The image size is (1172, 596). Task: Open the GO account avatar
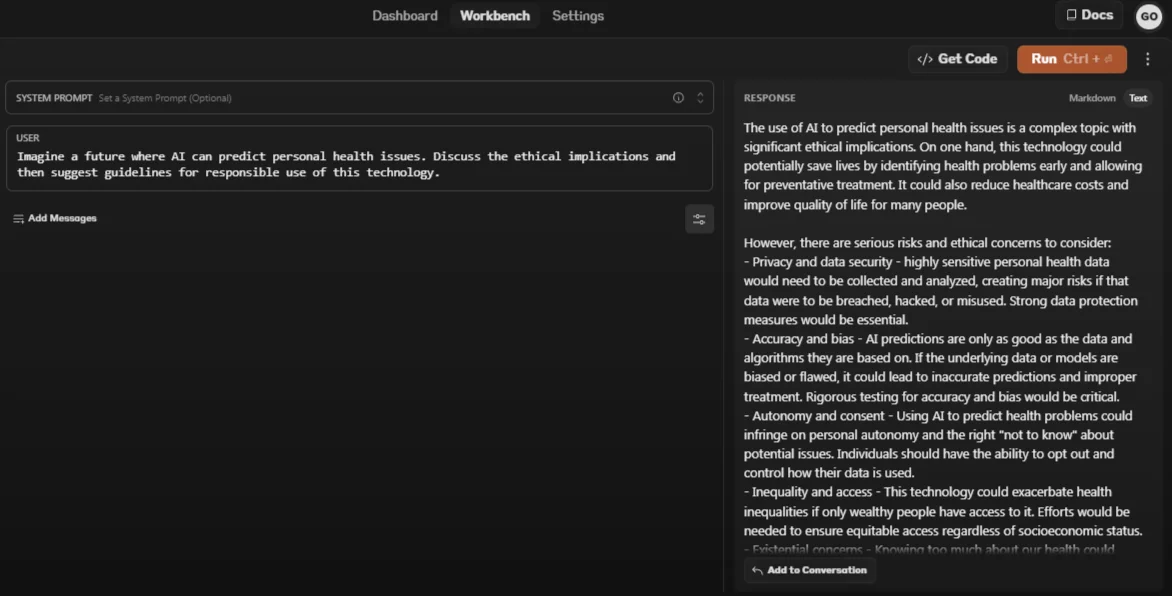pos(1148,16)
